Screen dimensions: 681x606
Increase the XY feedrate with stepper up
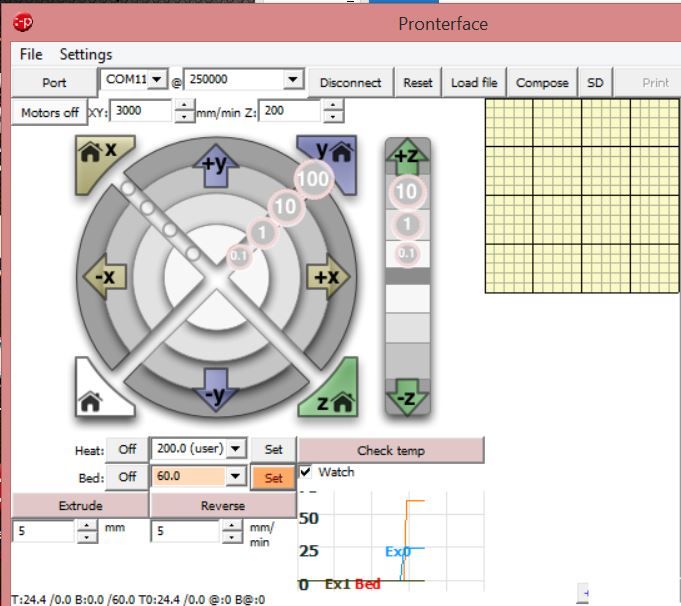tap(185, 105)
